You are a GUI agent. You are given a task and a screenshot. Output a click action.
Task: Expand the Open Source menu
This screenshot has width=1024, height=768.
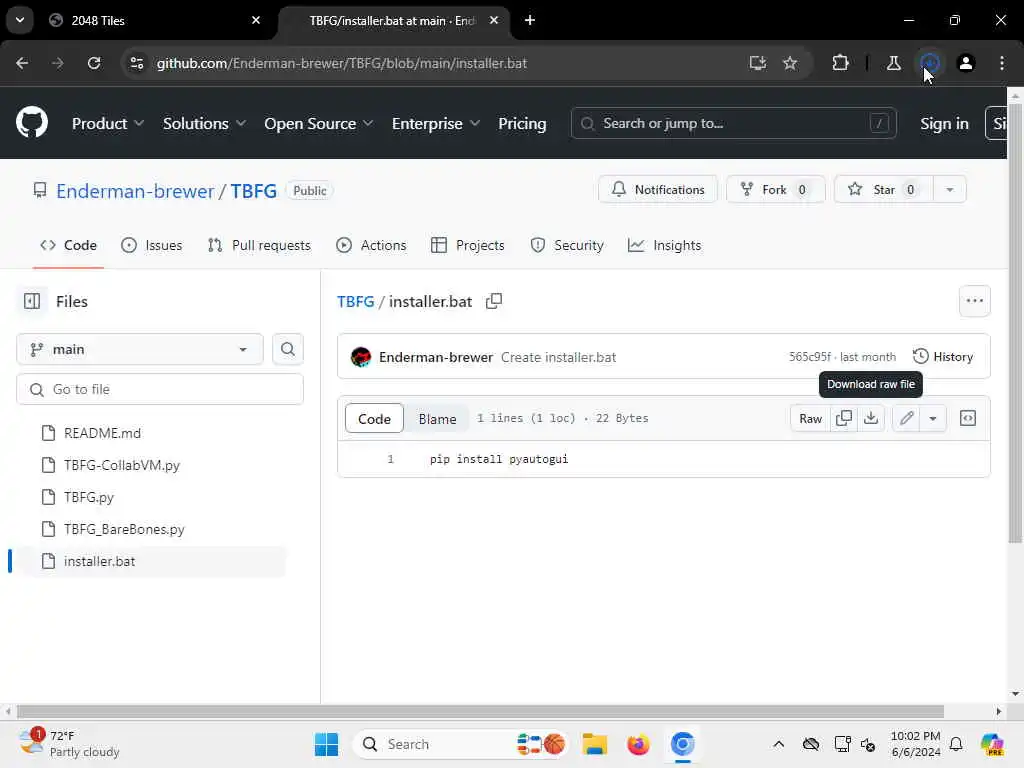318,123
